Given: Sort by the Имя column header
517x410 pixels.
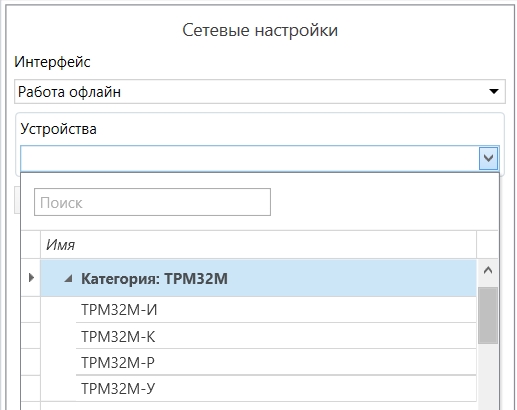Looking at the screenshot, I should click(x=258, y=245).
